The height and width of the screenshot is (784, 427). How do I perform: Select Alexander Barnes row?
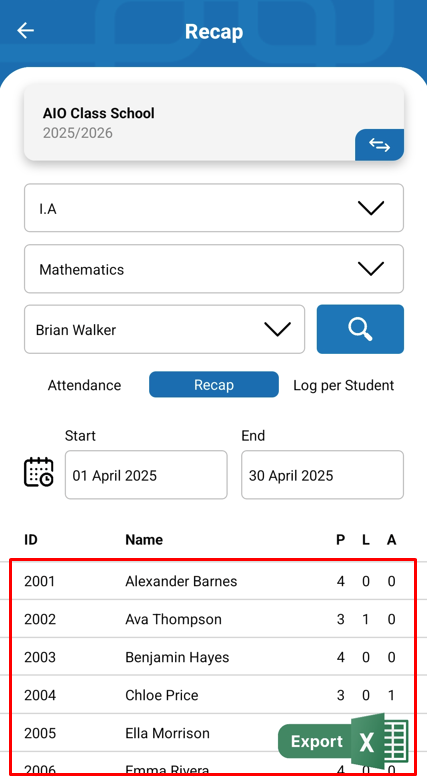tap(214, 581)
